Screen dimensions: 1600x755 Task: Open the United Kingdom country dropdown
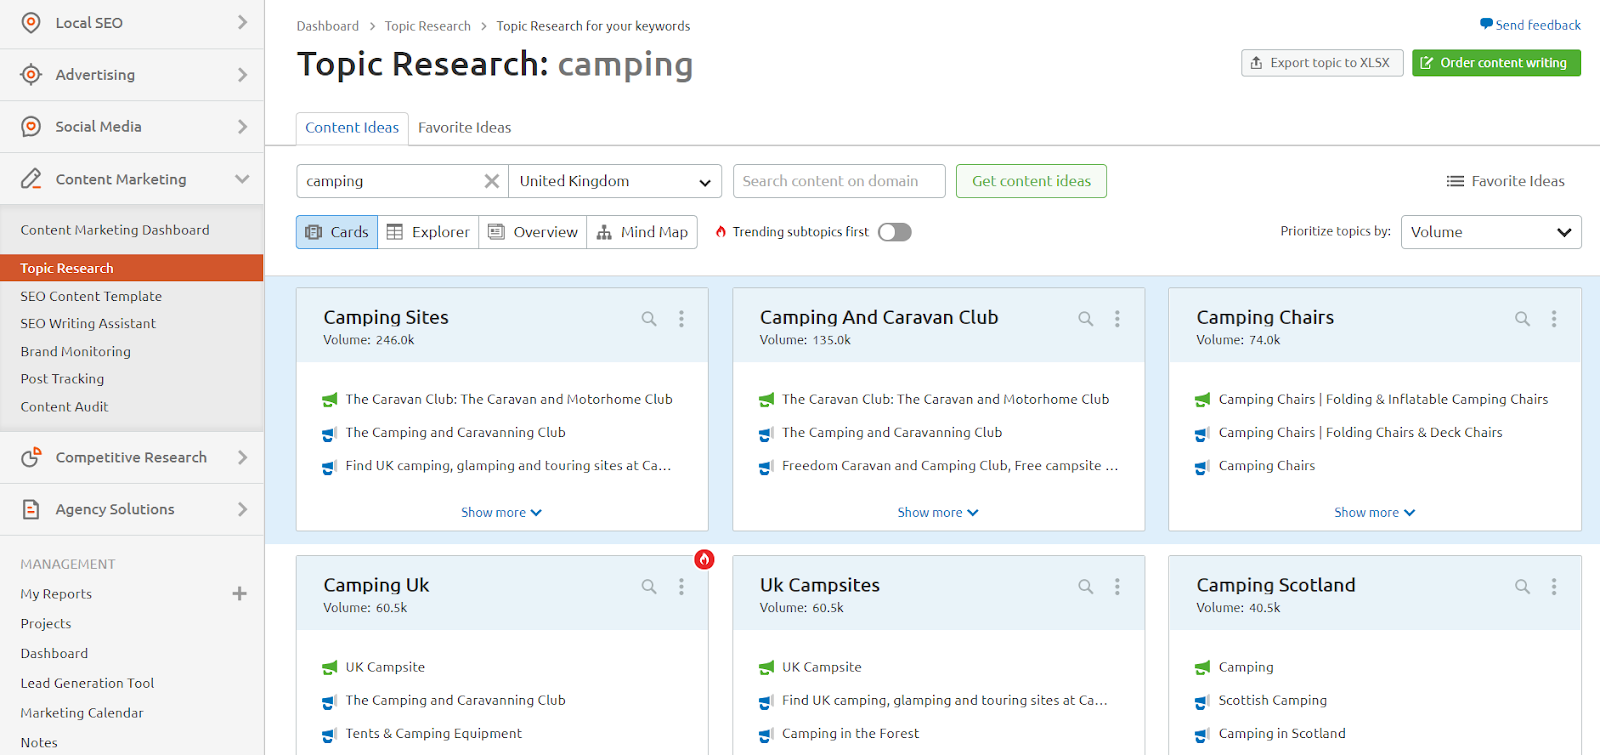click(x=615, y=181)
